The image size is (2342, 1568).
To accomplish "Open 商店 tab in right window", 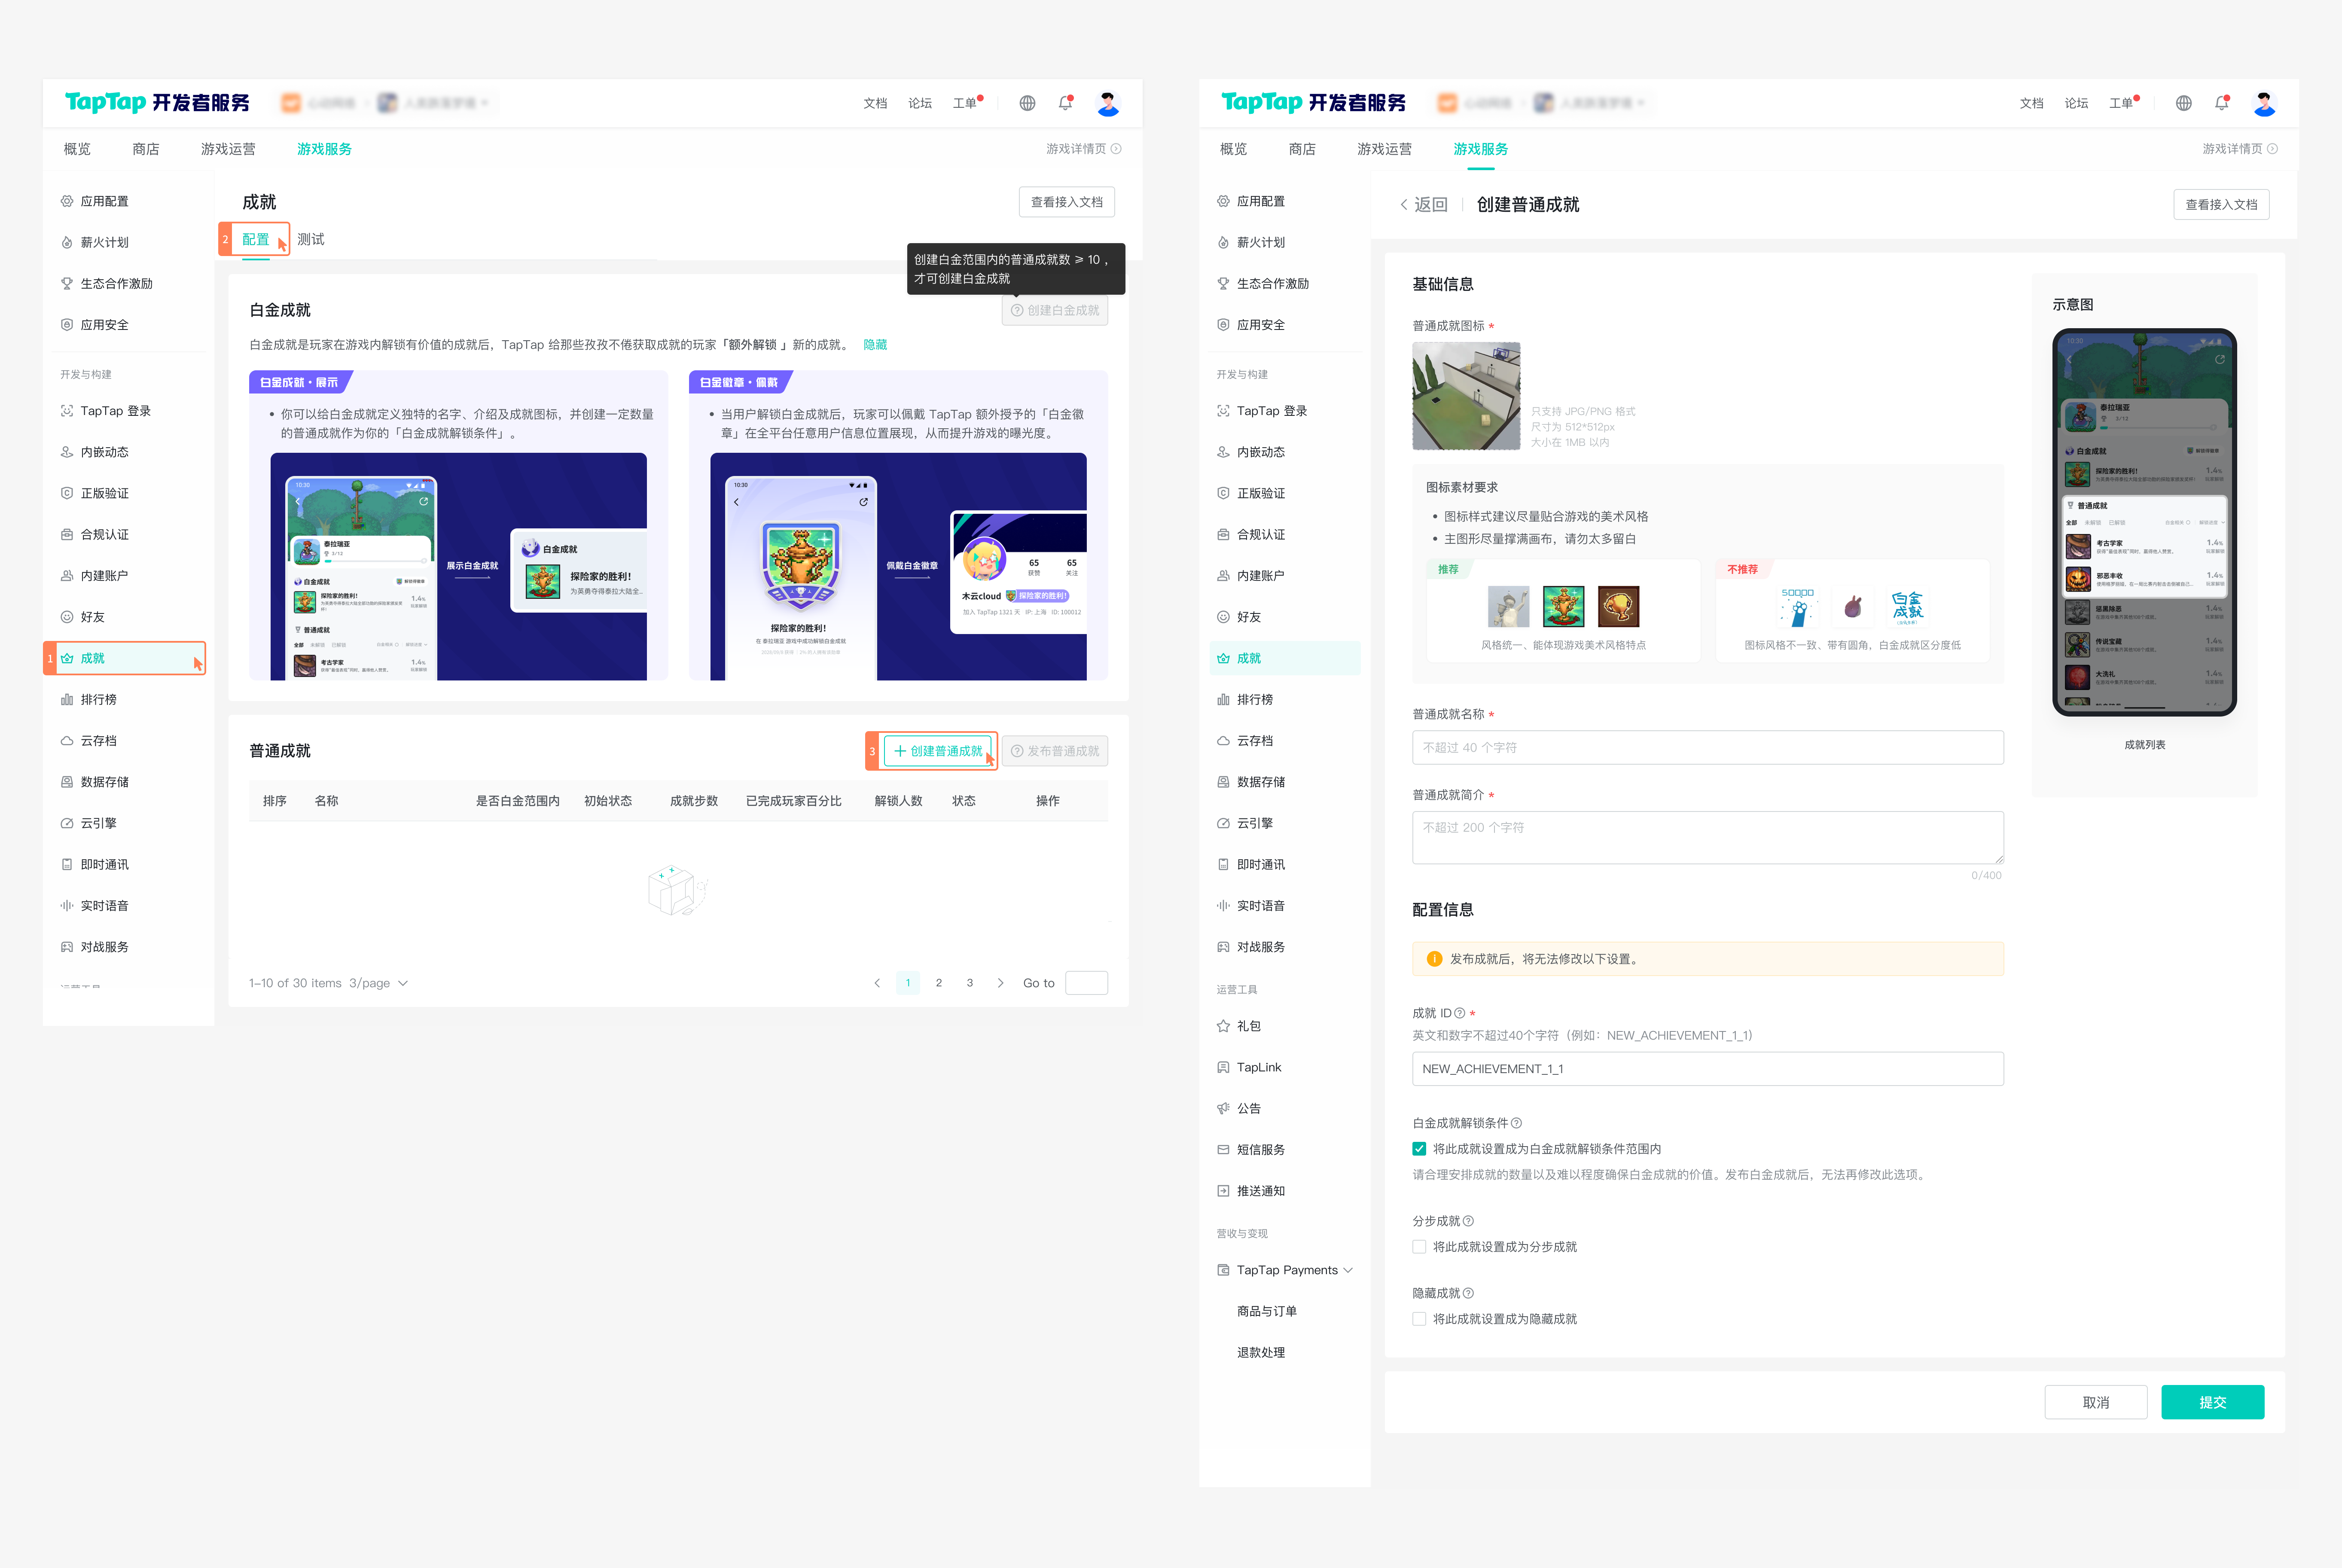I will tap(1302, 149).
